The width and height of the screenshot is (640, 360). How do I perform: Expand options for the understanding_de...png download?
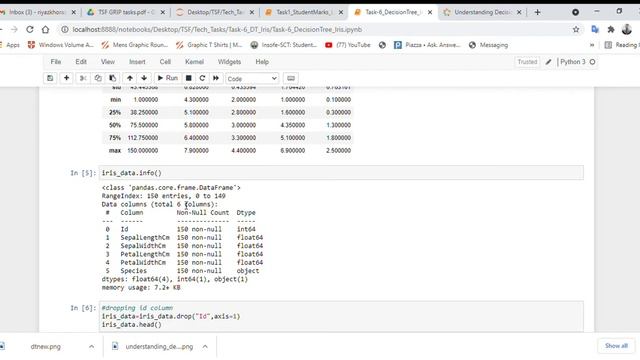pyautogui.click(x=205, y=347)
